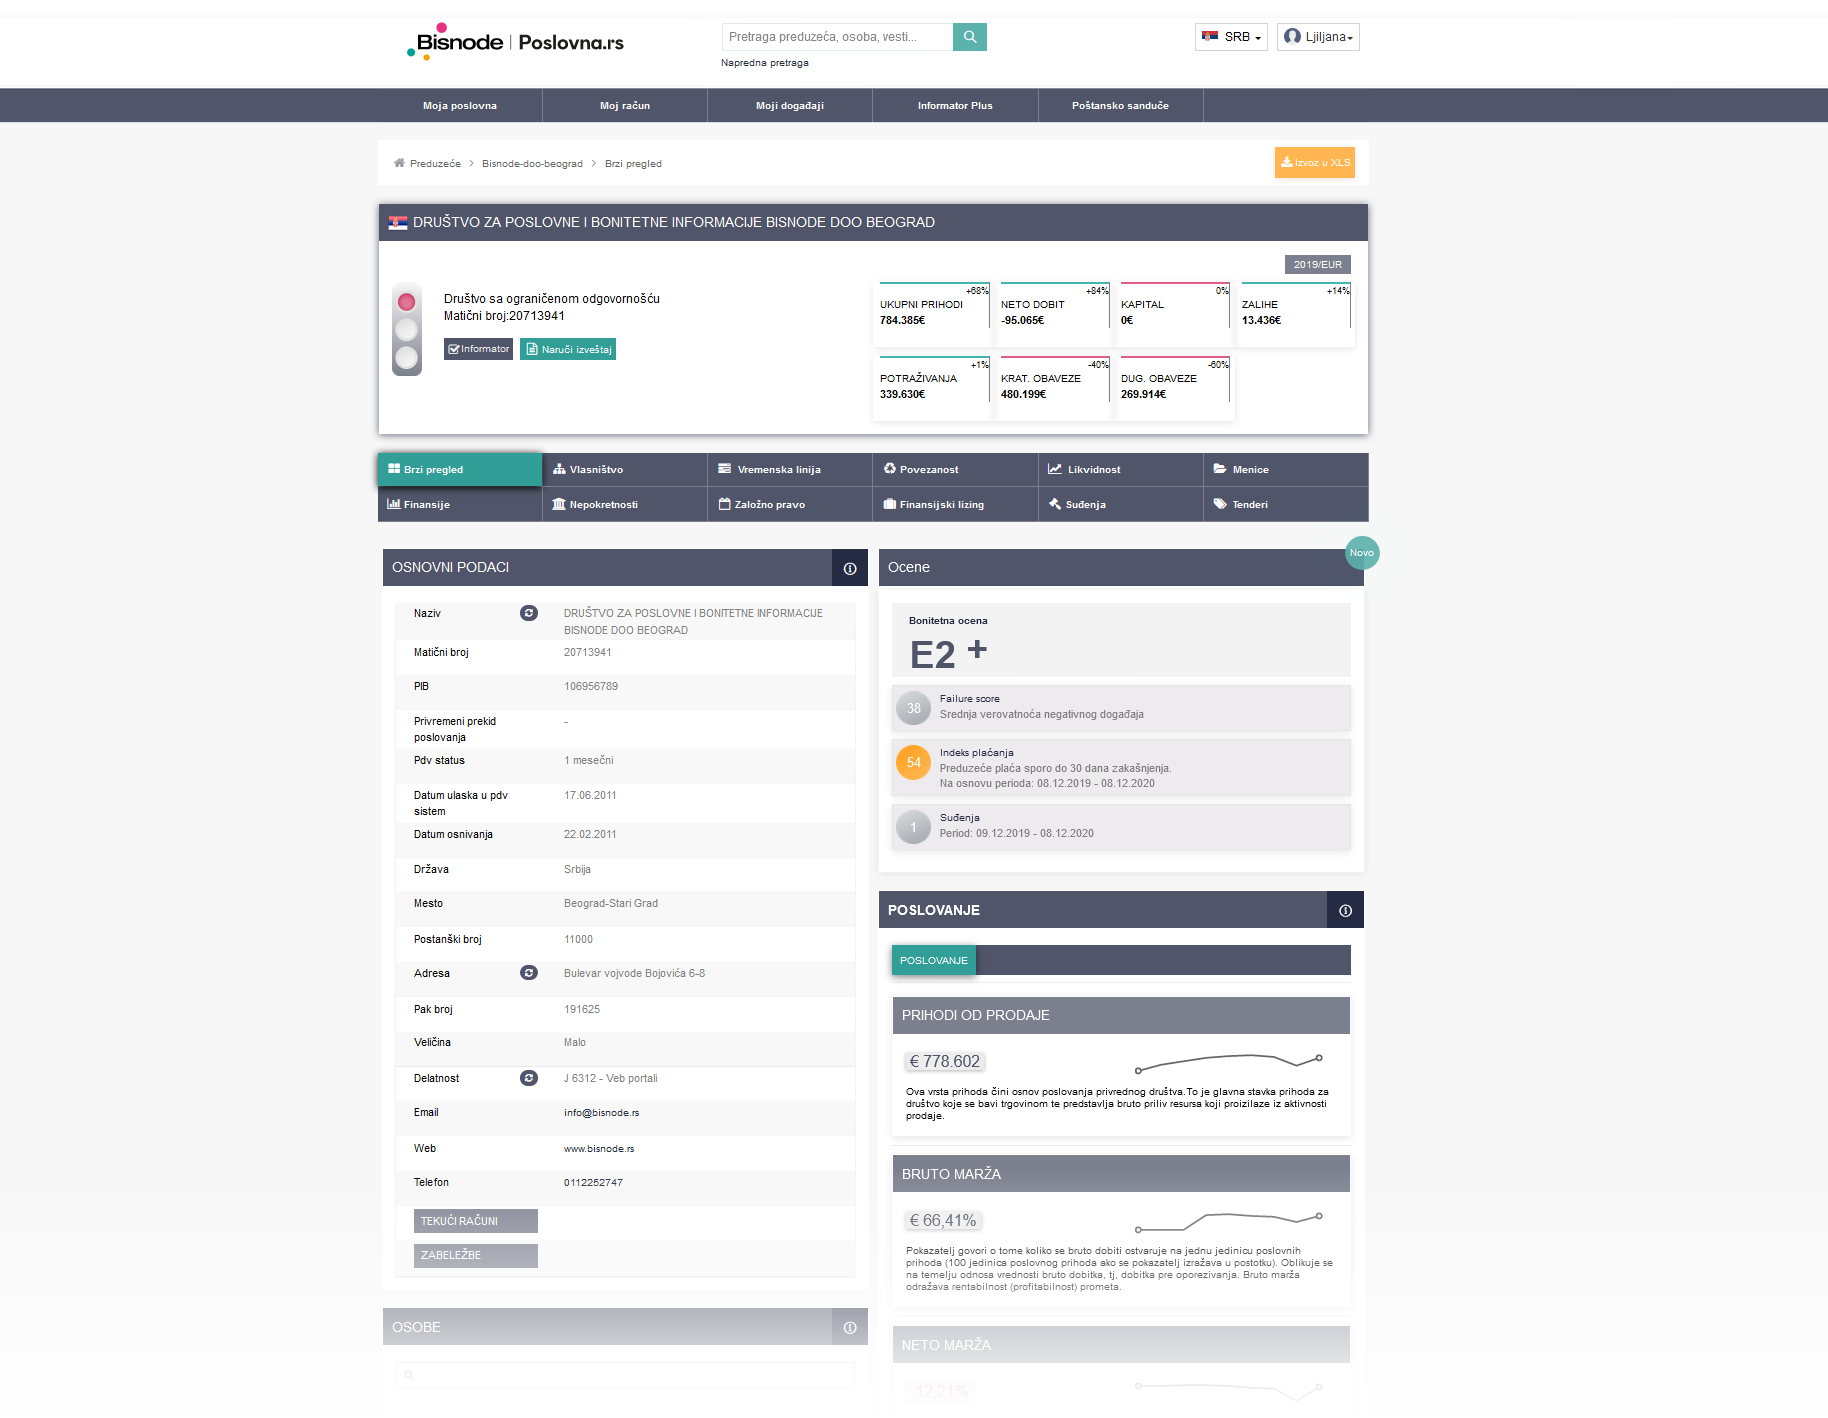
Task: Click refresh icon next to Delatnost
Action: point(529,1078)
